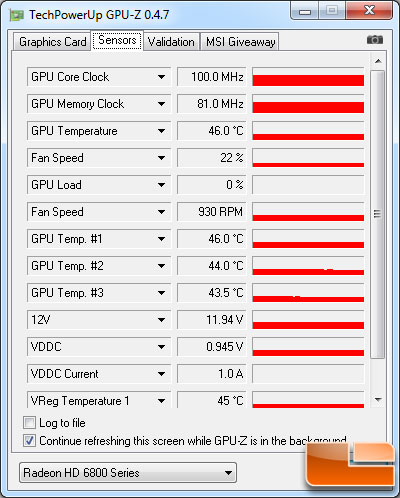The width and height of the screenshot is (400, 498).
Task: Expand the GPU Temperature sensor dropdown
Action: [162, 131]
